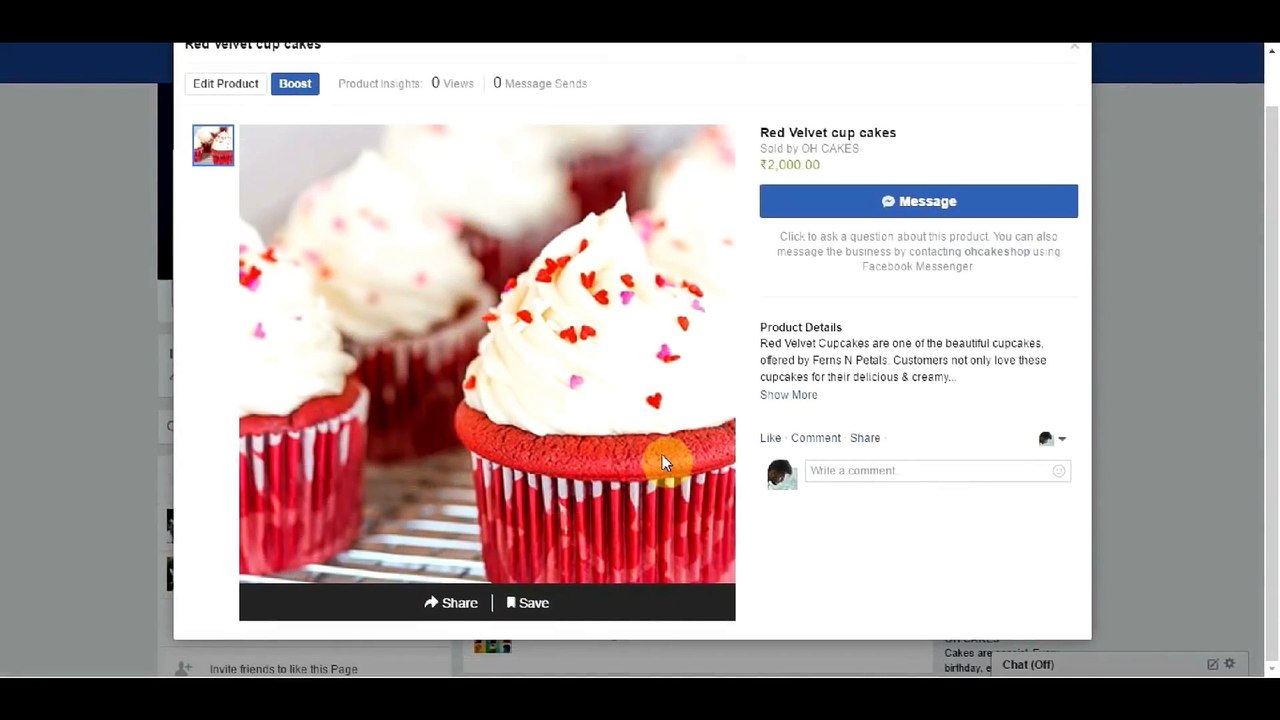The width and height of the screenshot is (1280, 720).
Task: Open the profile identity dropdown beside Share
Action: coord(1052,439)
